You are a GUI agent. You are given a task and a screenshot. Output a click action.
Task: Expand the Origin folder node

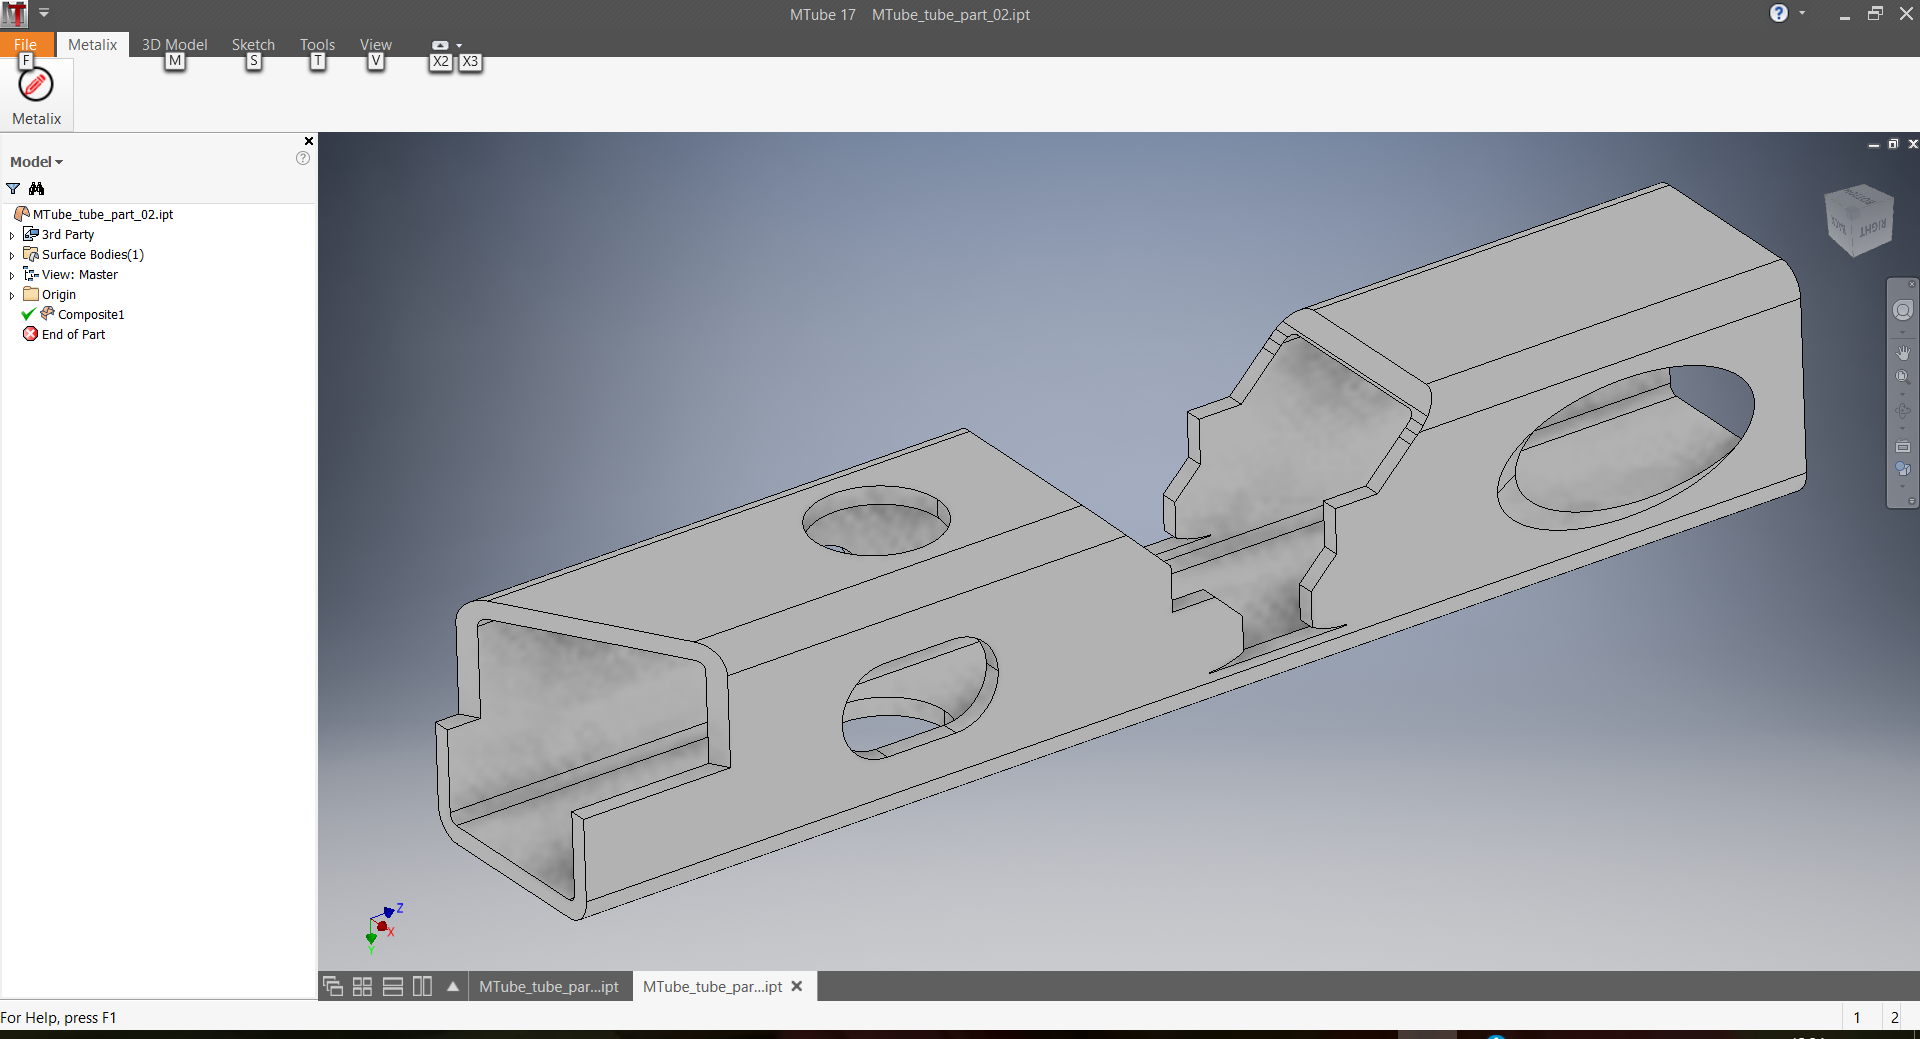pyautogui.click(x=12, y=295)
